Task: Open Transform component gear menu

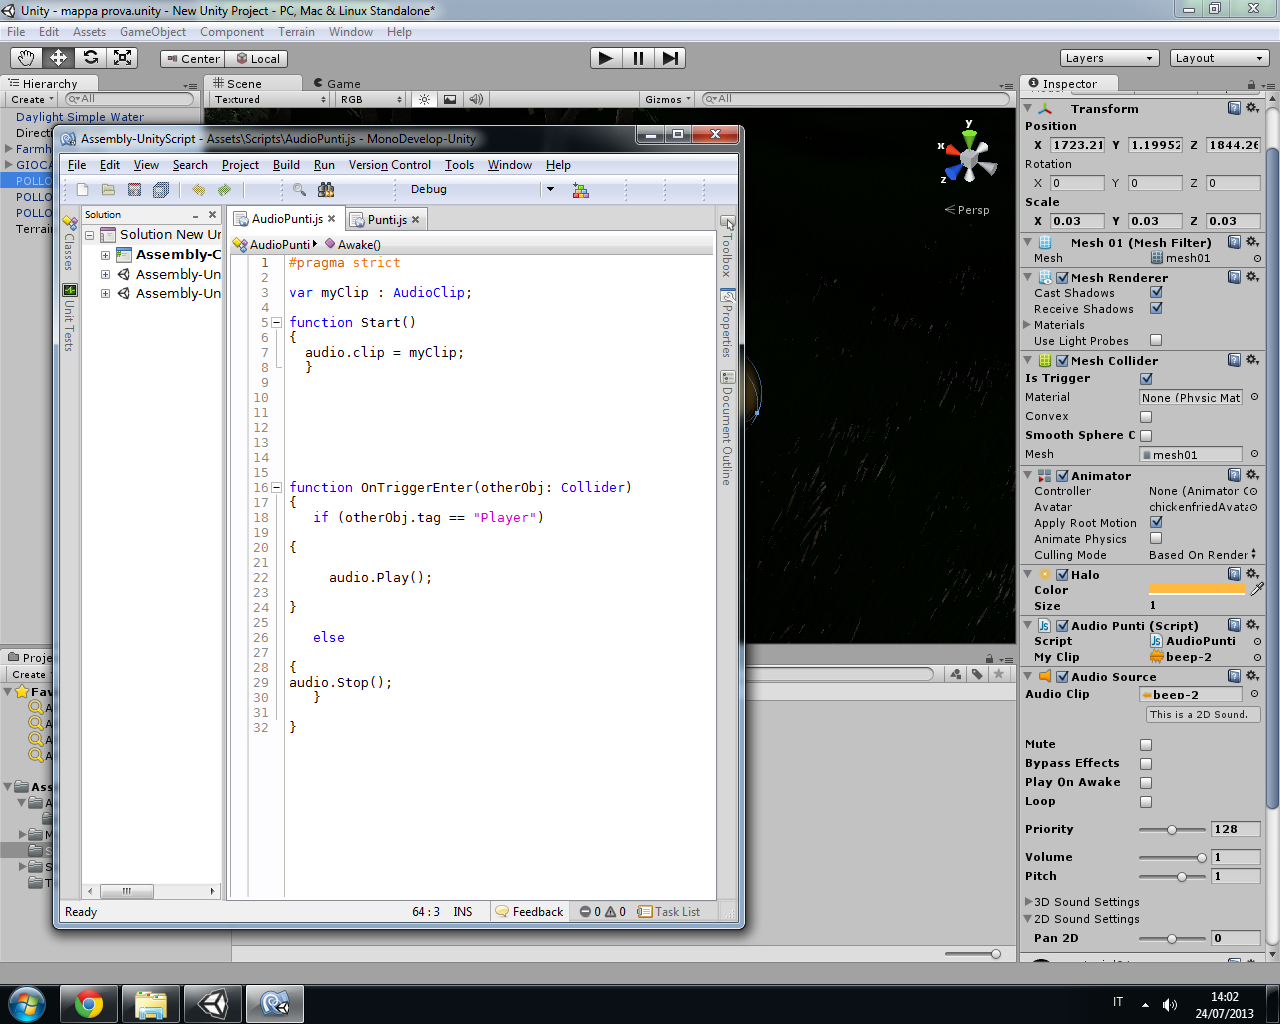Action: coord(1252,108)
